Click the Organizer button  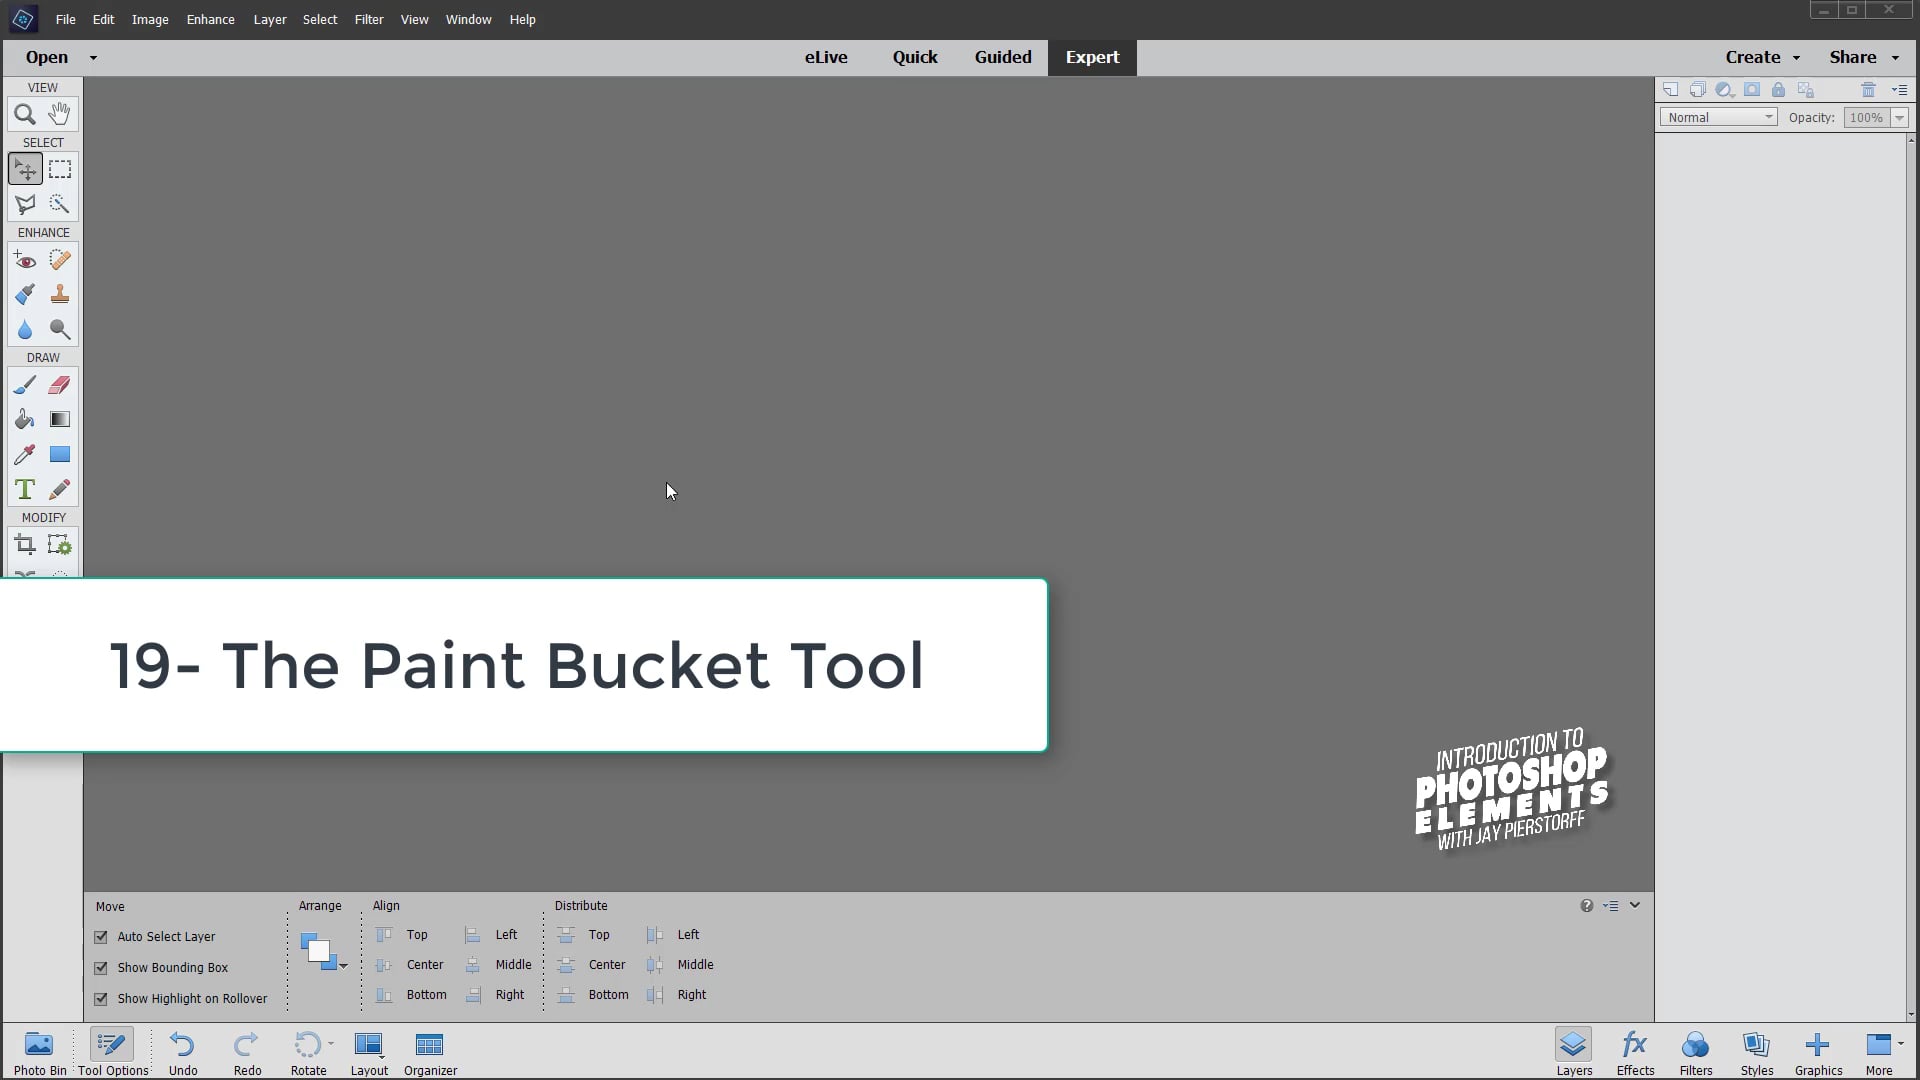430,1051
